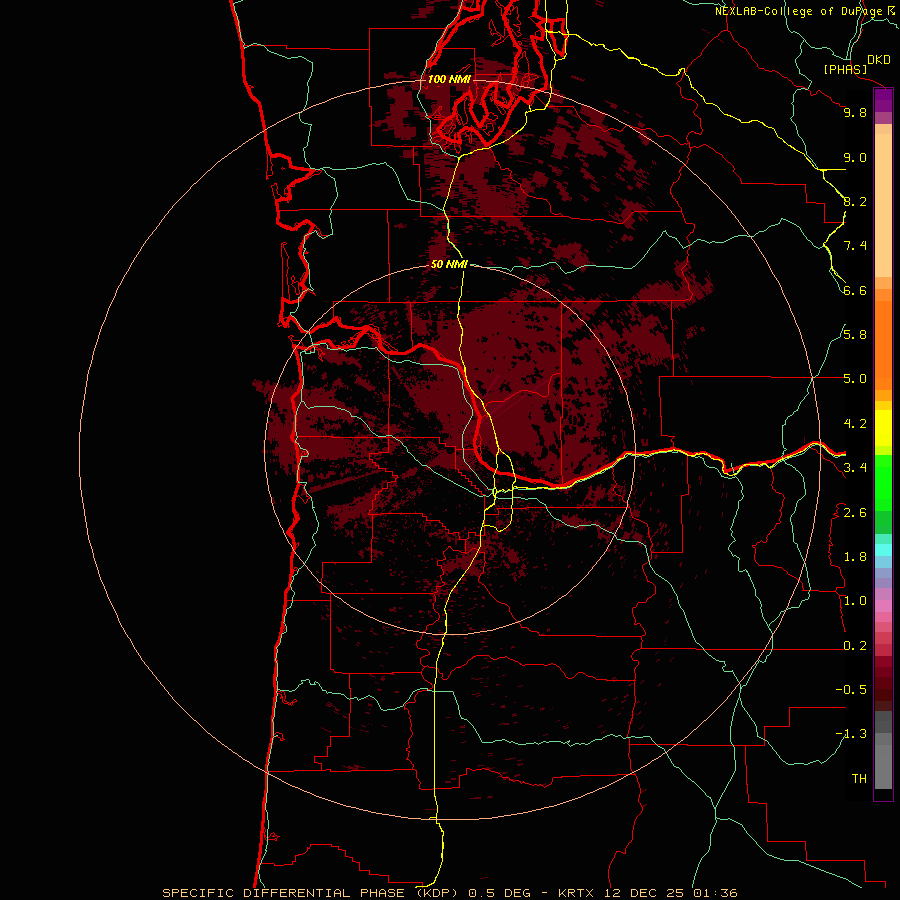Click the 01:36 timestamp
900x900 pixels.
pos(714,893)
